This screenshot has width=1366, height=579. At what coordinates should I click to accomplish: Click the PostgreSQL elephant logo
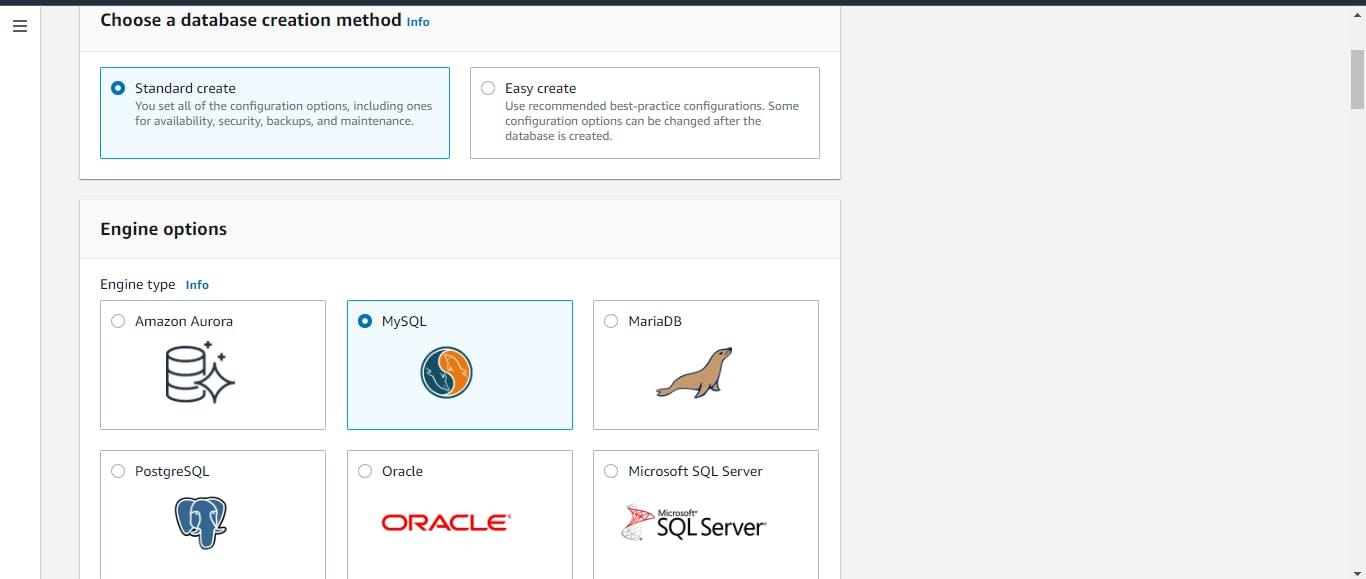point(200,522)
